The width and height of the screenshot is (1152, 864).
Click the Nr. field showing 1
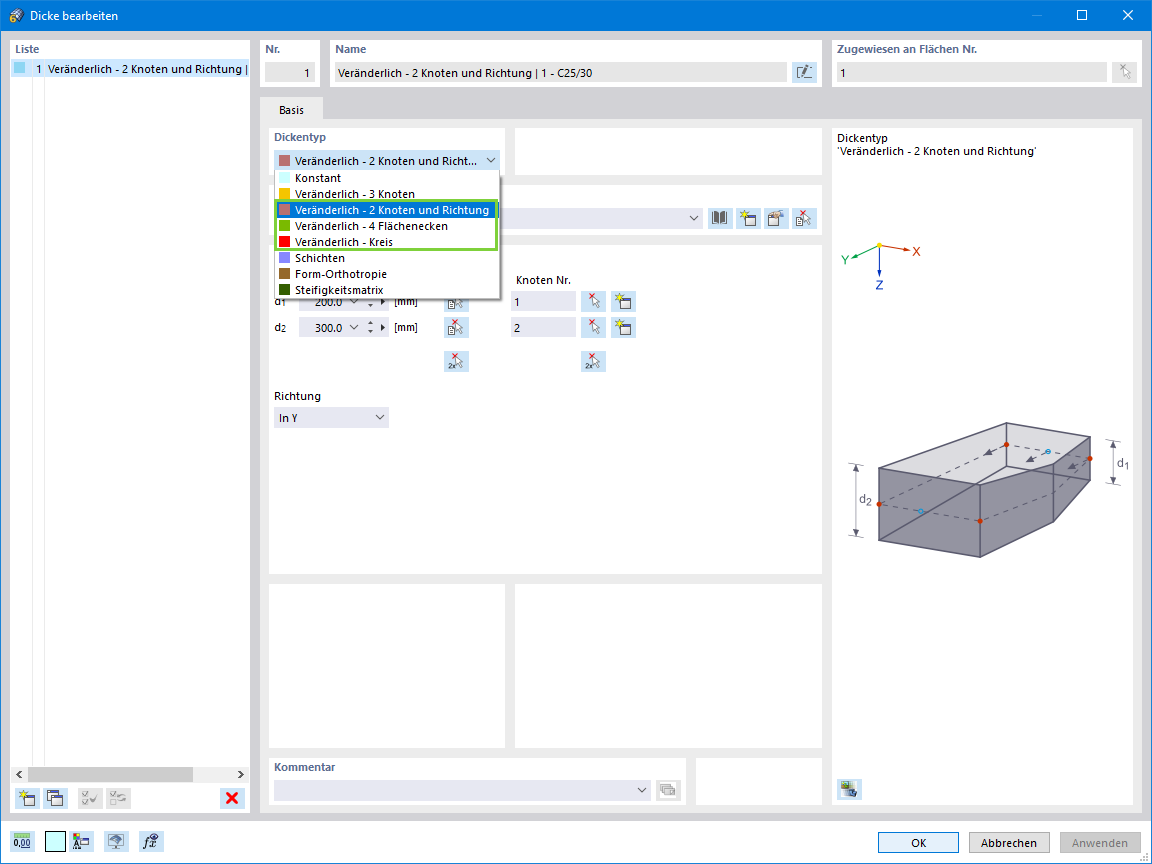pyautogui.click(x=290, y=73)
